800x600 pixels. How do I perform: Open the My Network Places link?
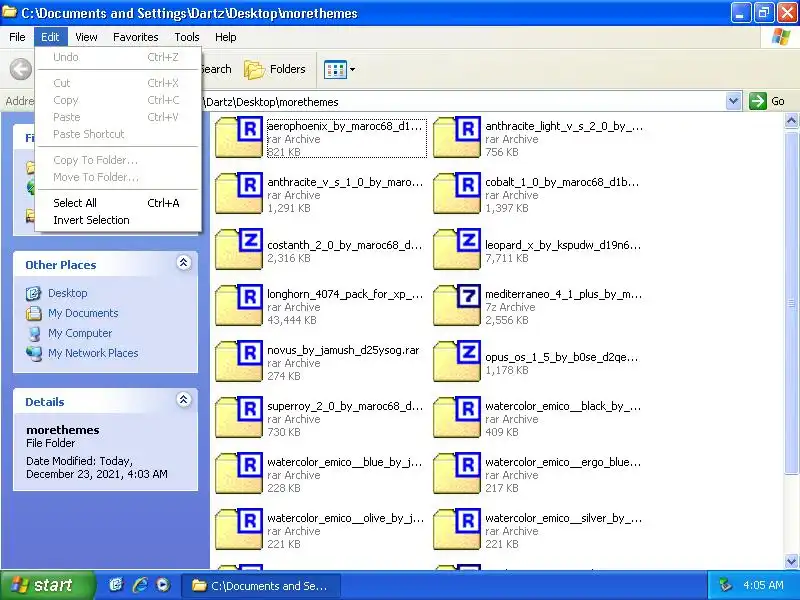point(93,353)
